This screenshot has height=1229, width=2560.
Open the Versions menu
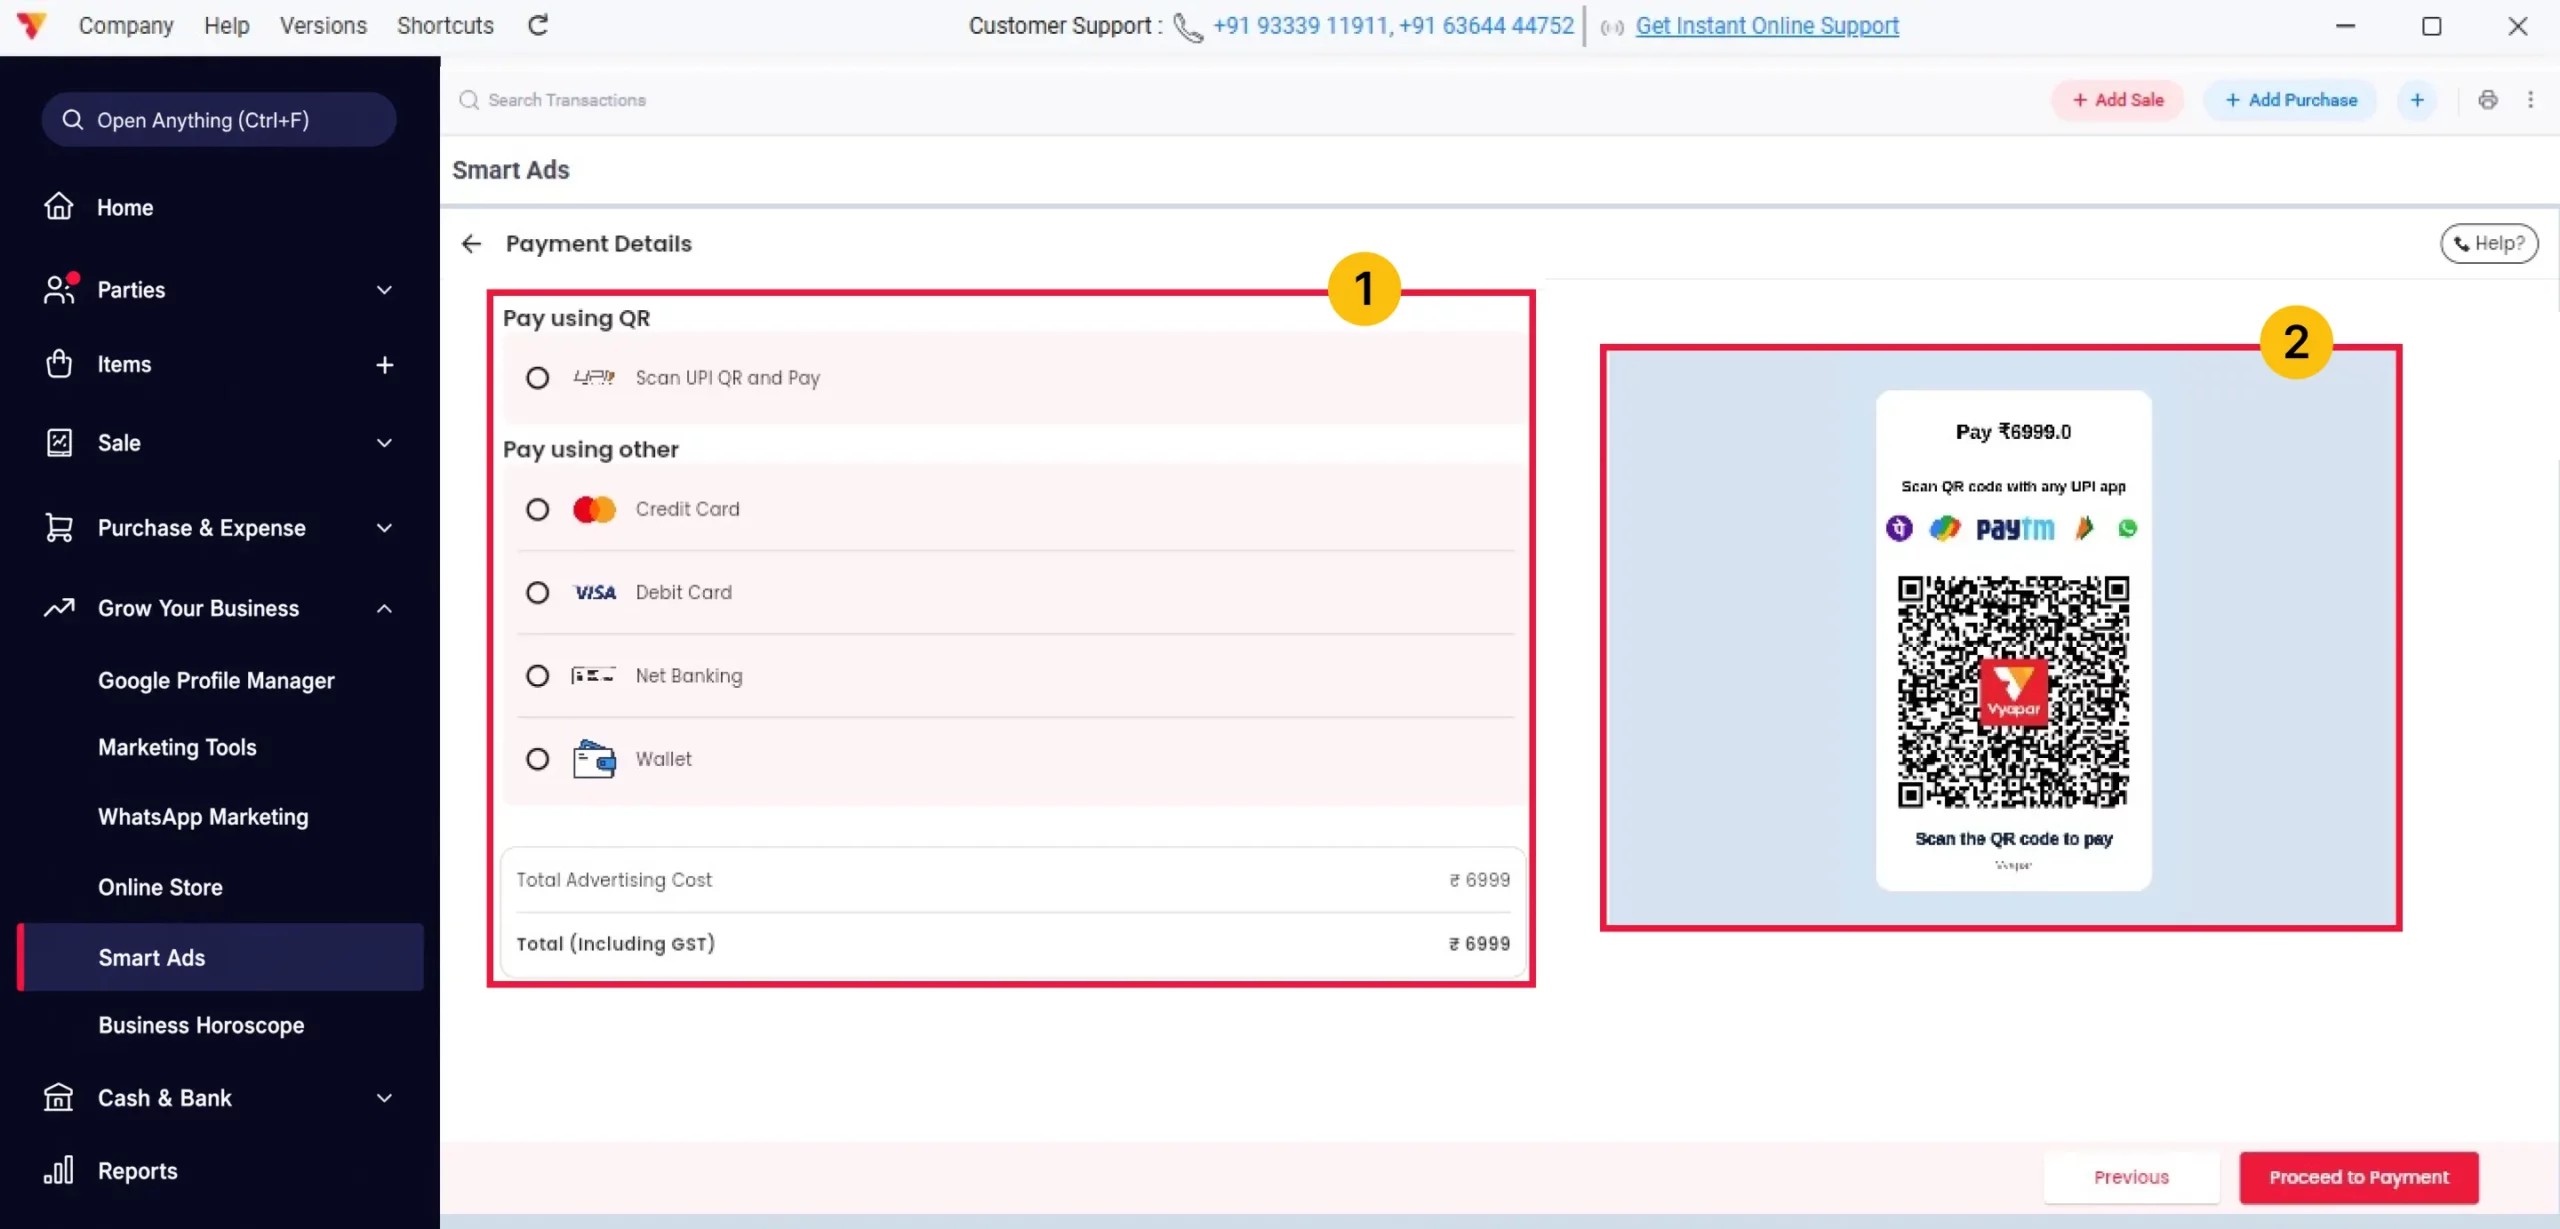pyautogui.click(x=323, y=26)
